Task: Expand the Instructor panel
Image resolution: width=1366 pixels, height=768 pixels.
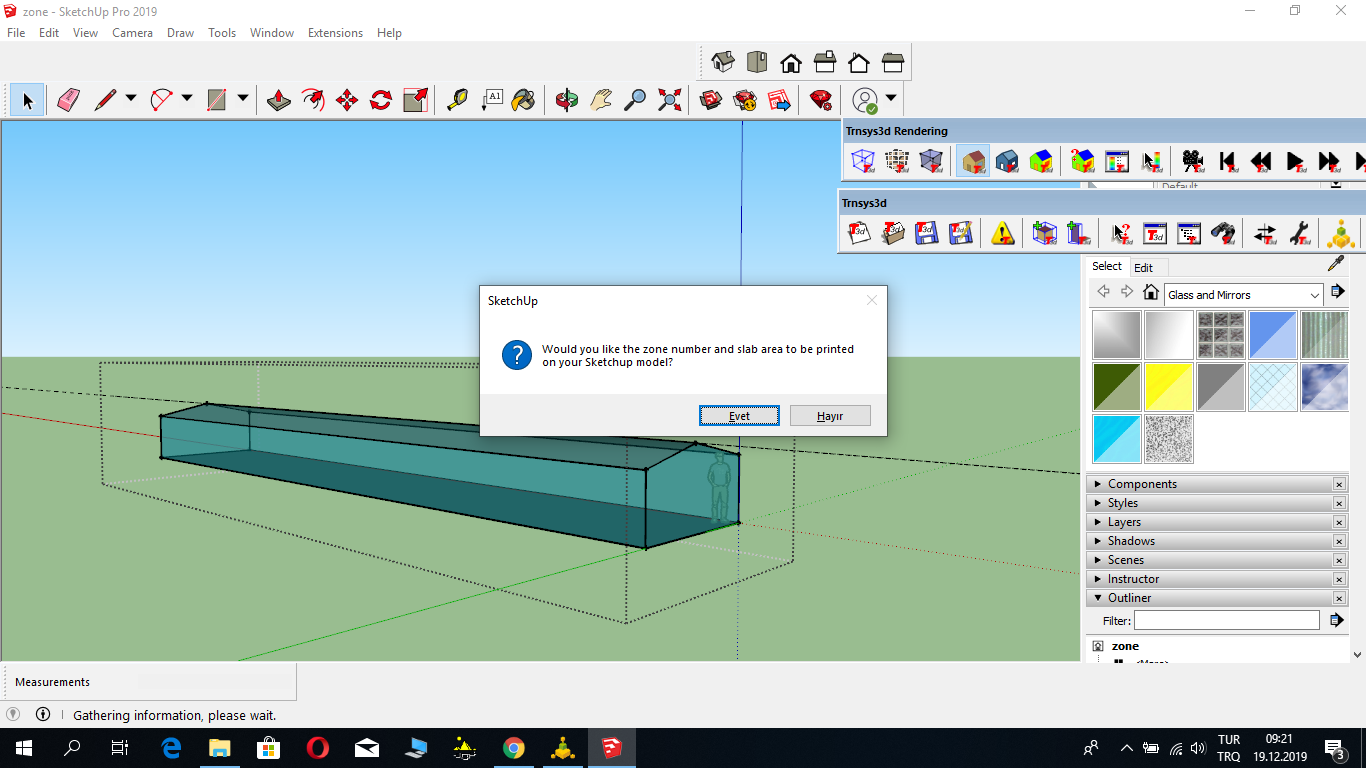Action: click(x=1216, y=579)
